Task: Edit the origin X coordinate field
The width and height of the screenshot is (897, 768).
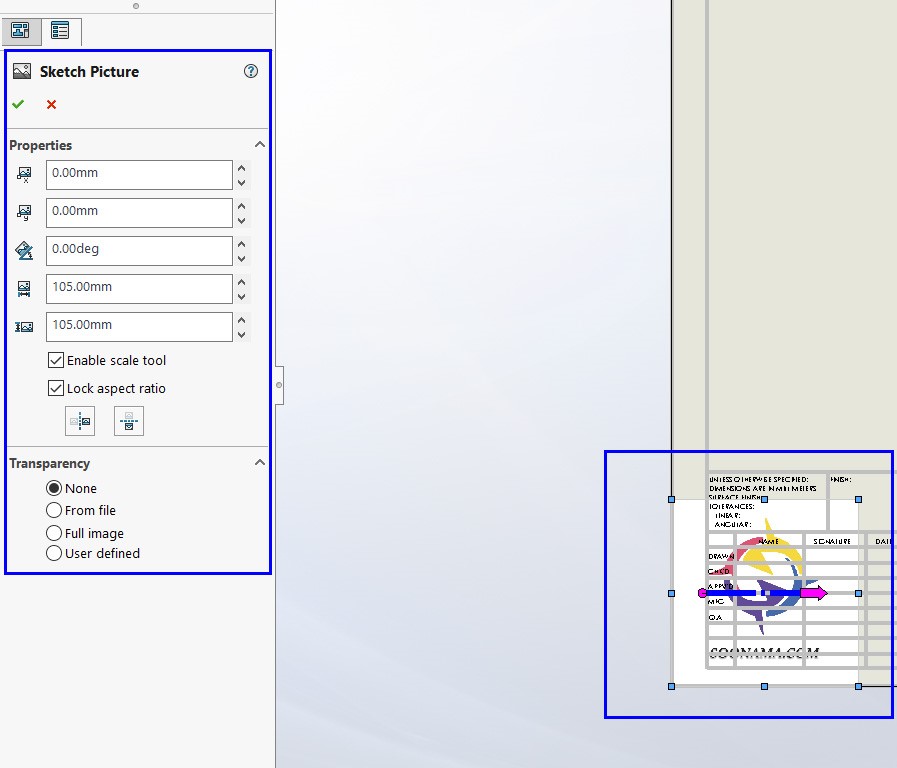Action: tap(139, 174)
